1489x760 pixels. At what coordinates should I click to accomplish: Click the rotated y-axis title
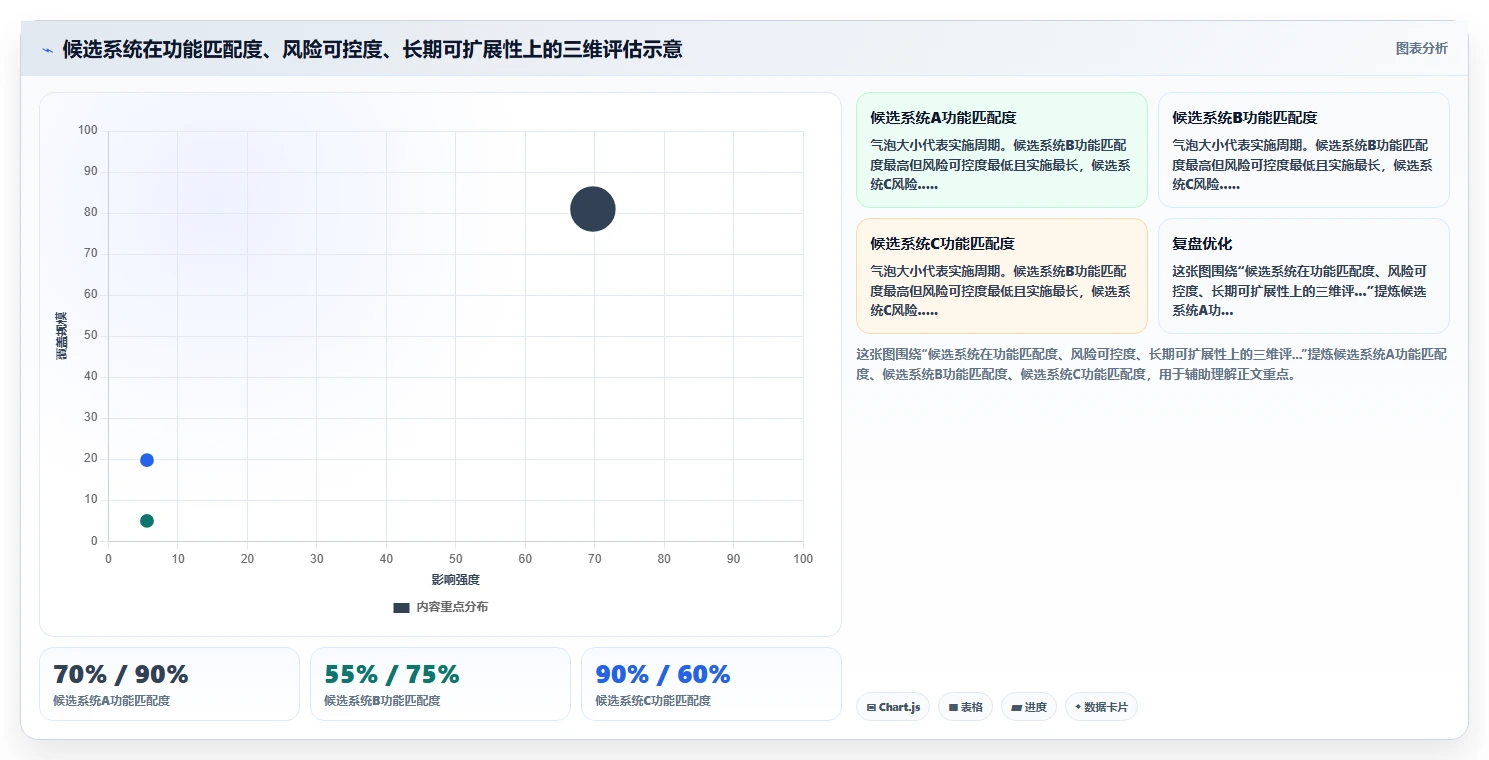tap(62, 336)
